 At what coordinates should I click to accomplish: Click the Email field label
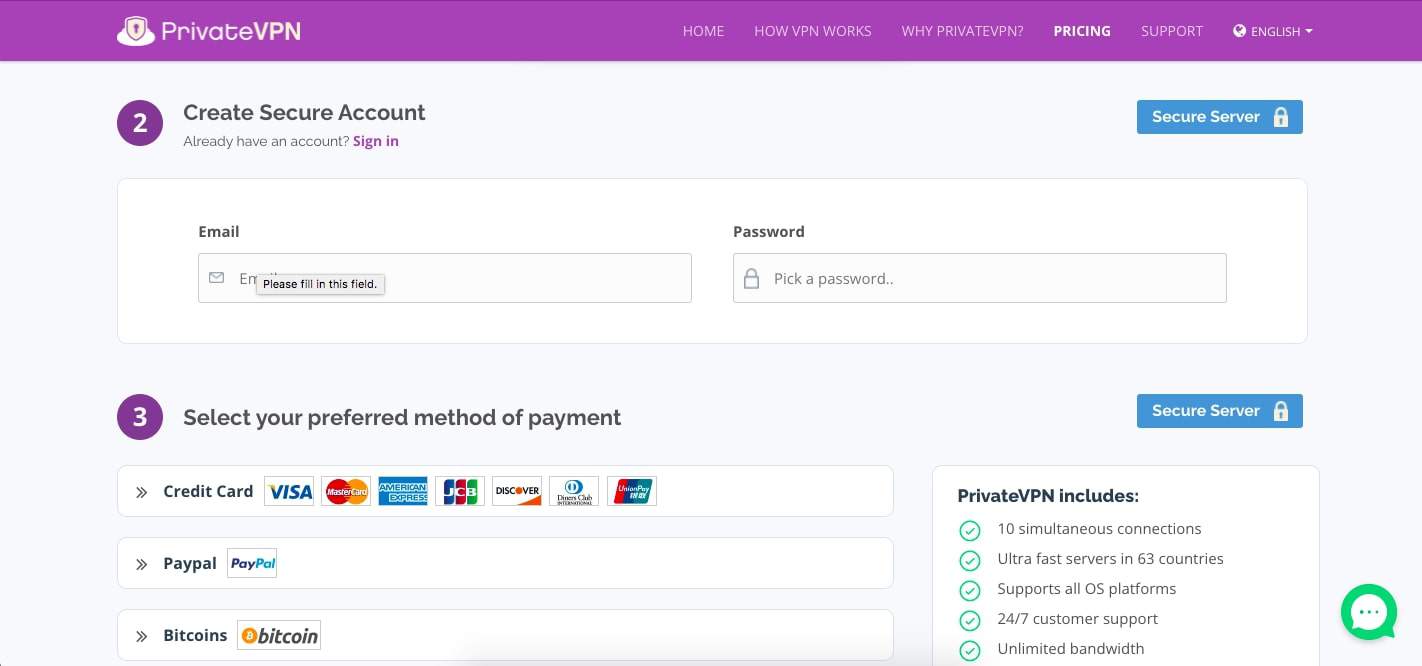tap(218, 232)
